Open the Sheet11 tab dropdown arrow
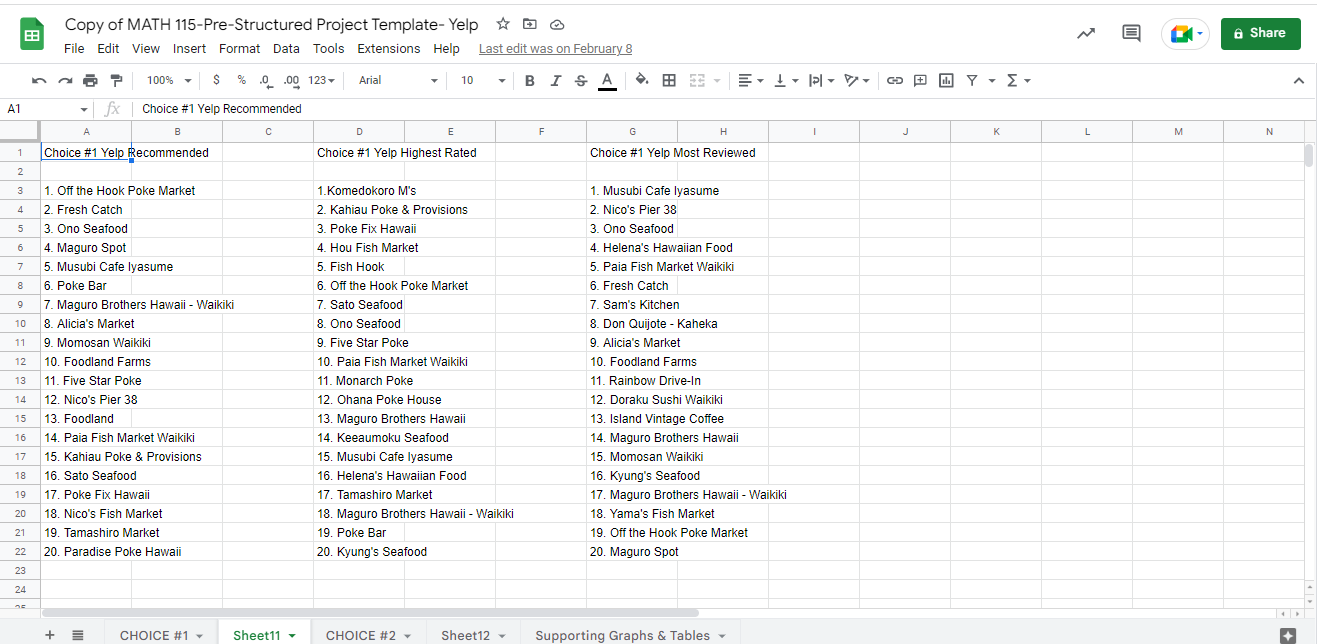Image resolution: width=1317 pixels, height=644 pixels. click(x=292, y=636)
